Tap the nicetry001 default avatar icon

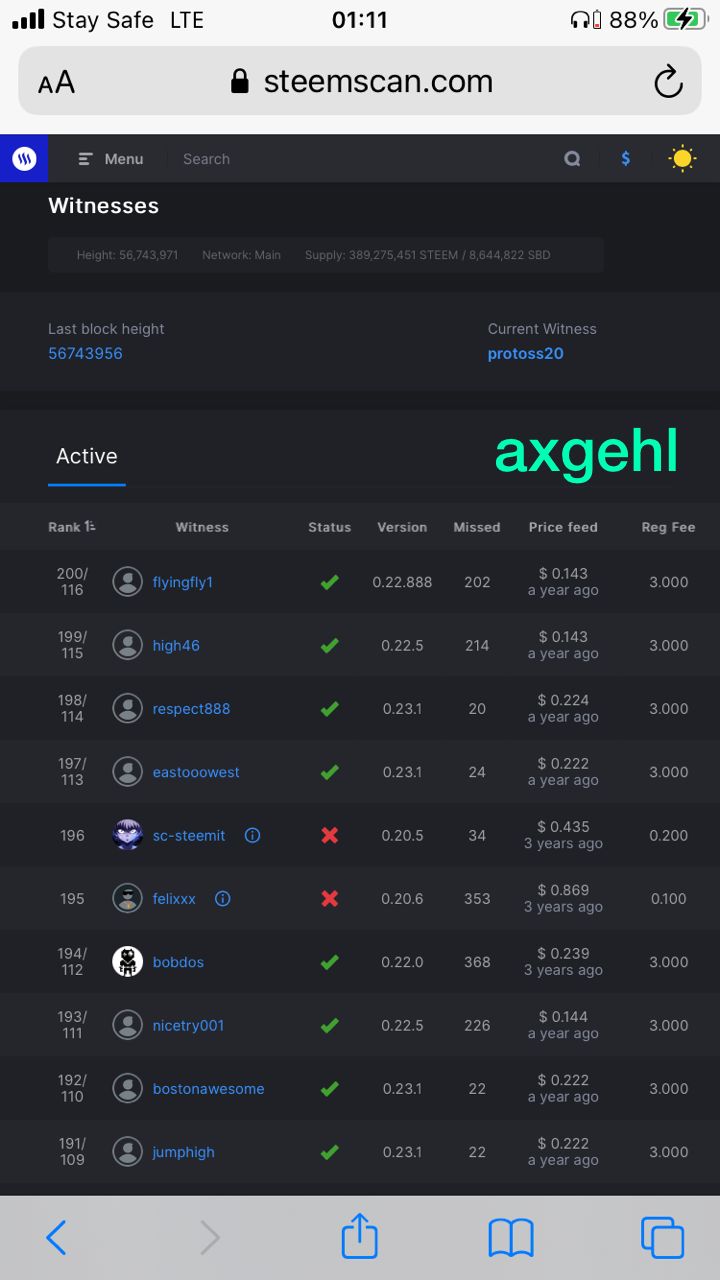pos(127,1025)
